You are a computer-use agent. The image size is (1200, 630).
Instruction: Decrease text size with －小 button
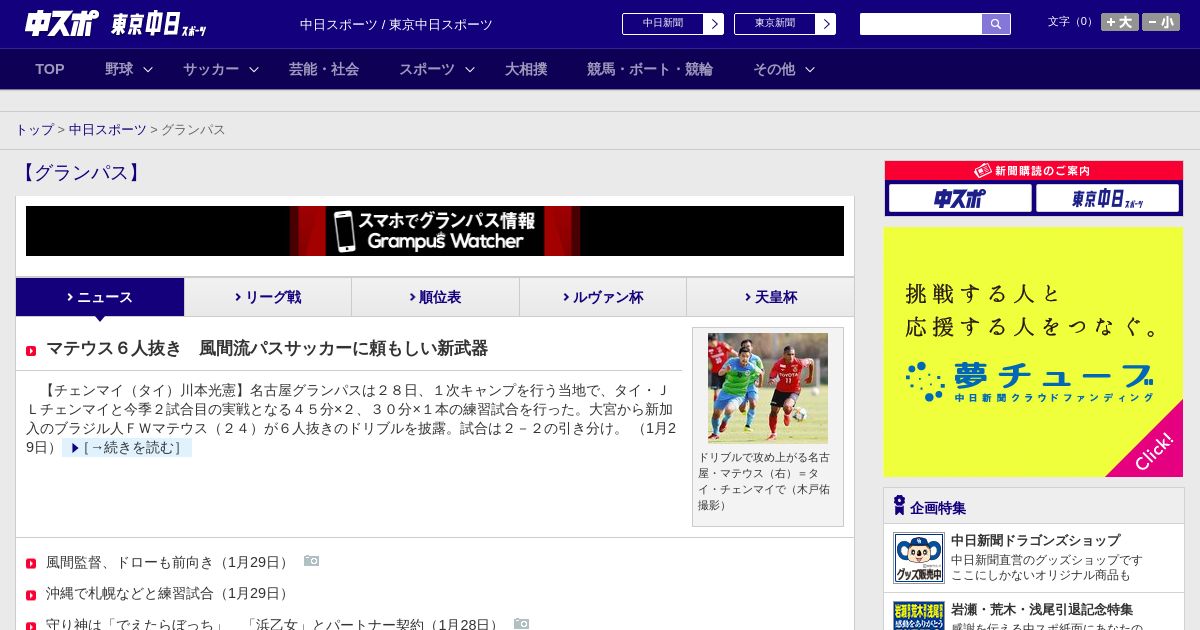[x=1161, y=22]
